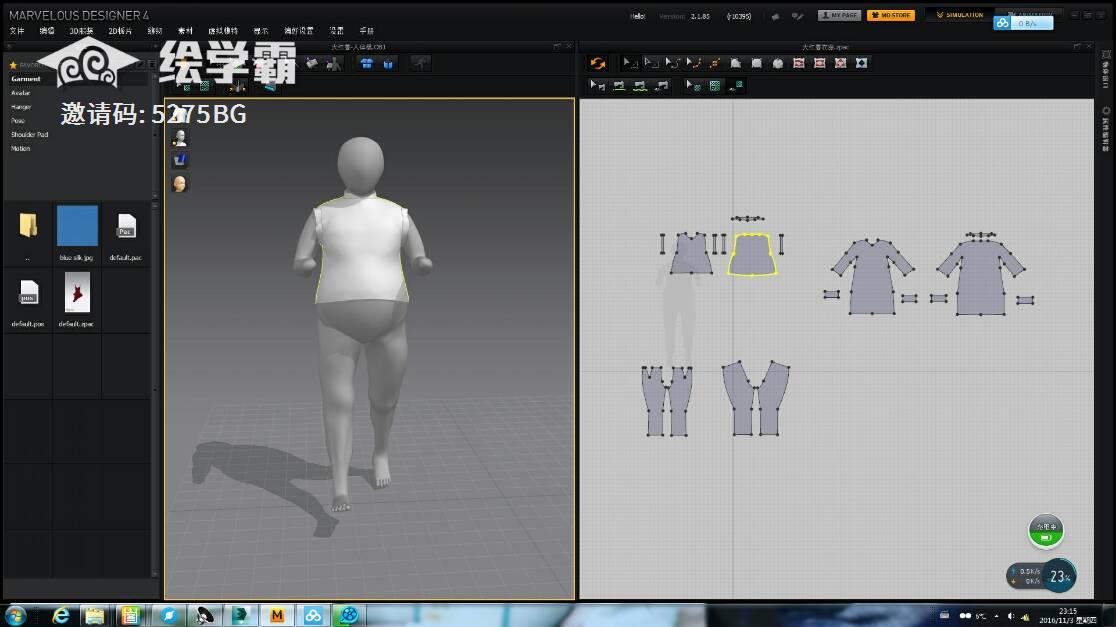Toggle the head texture display icon in 3D view

click(x=180, y=184)
